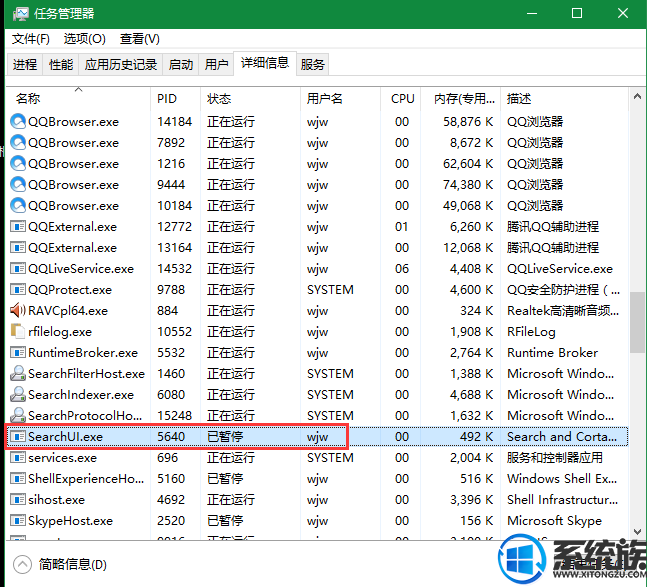Click the services.exe process icon

(18, 457)
